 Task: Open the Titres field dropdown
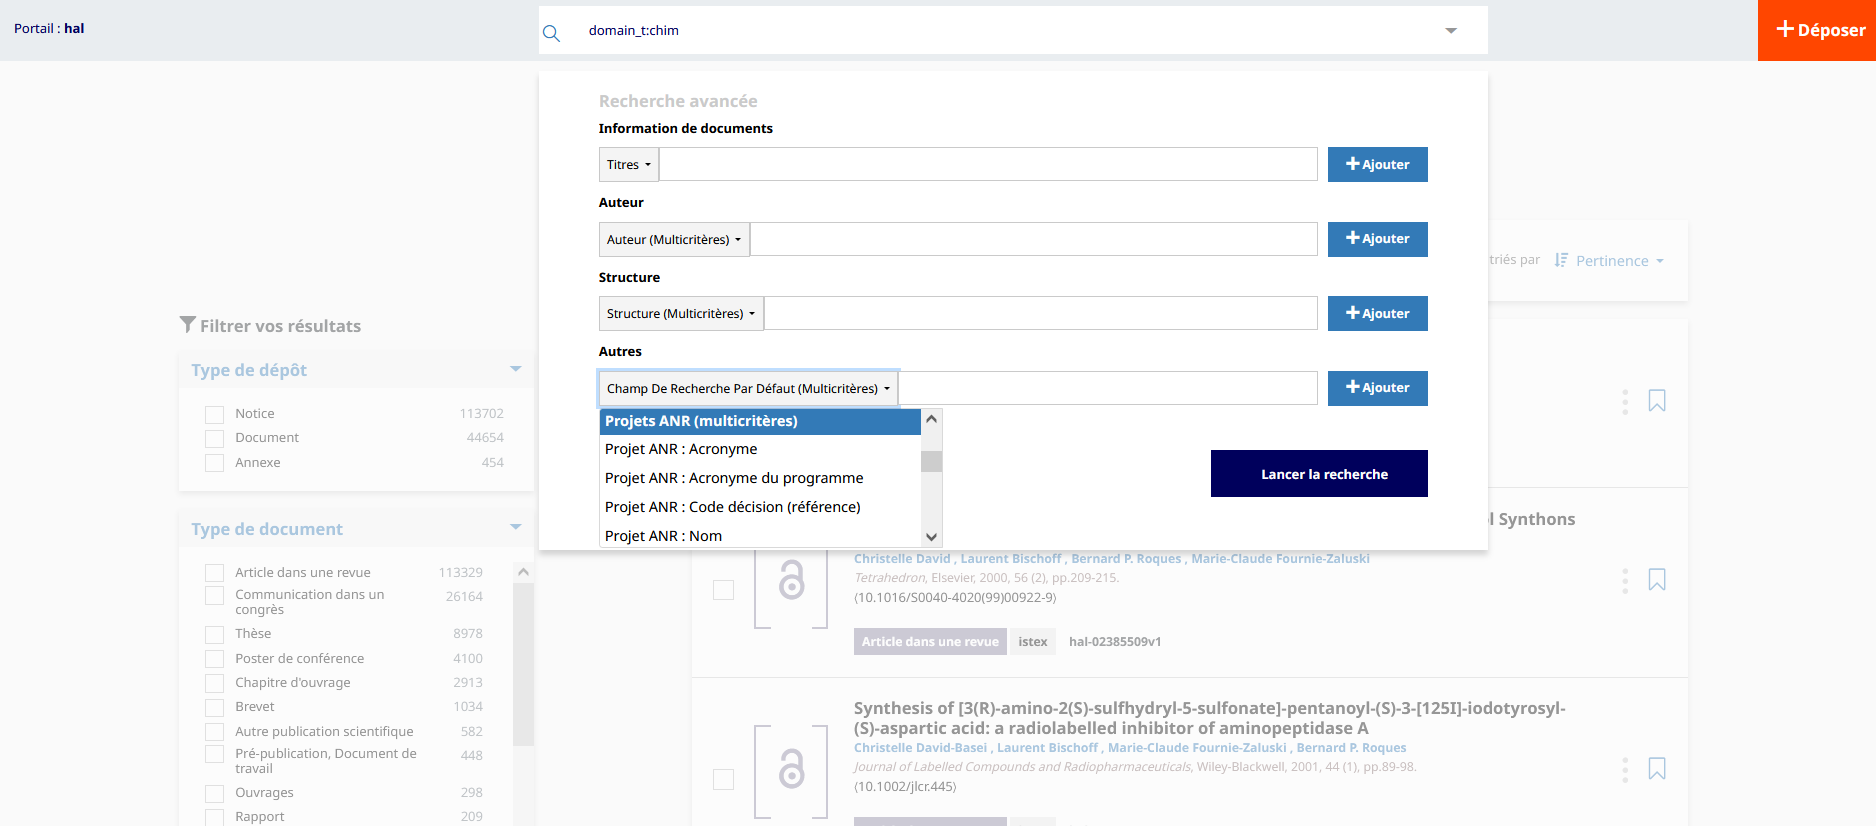(x=629, y=165)
